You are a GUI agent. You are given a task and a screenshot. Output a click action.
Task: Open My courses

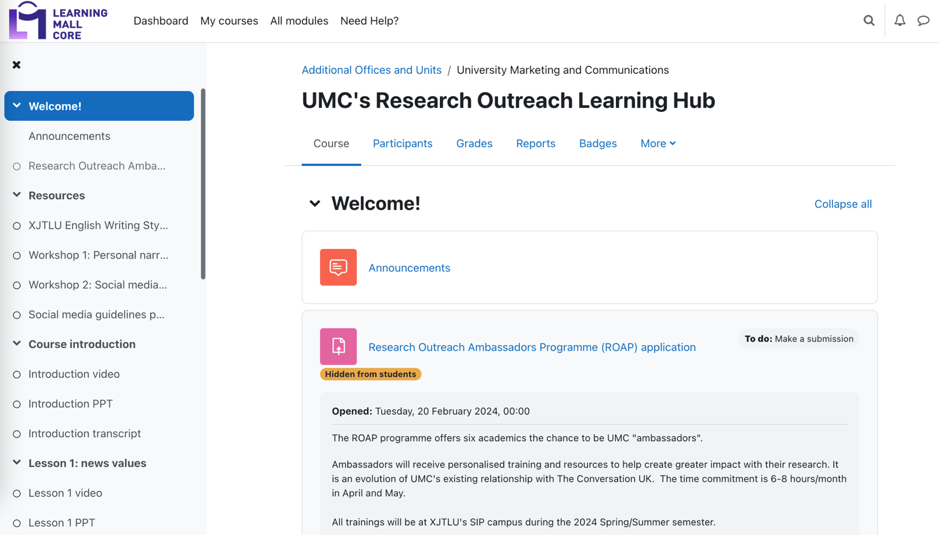coord(229,21)
